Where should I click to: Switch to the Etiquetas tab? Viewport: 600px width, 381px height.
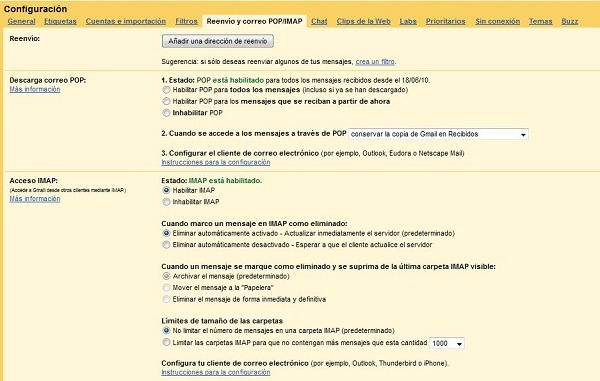(x=60, y=21)
